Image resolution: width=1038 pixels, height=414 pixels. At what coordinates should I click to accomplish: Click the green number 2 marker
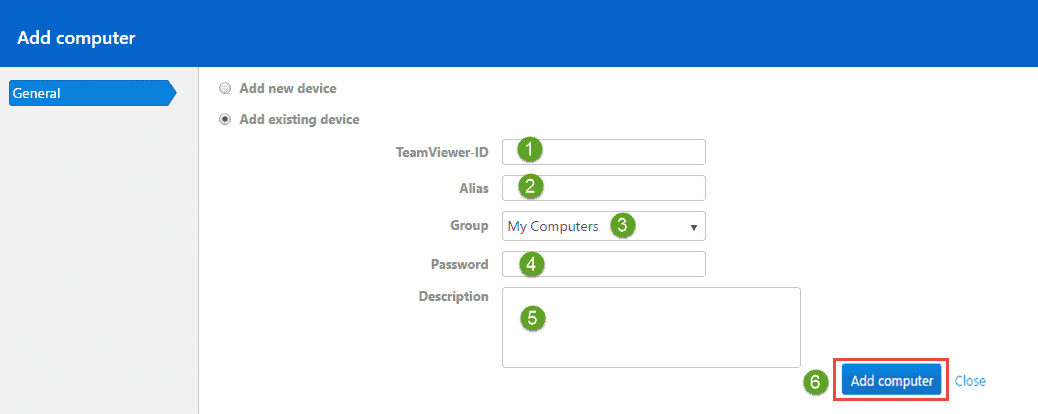pos(530,187)
